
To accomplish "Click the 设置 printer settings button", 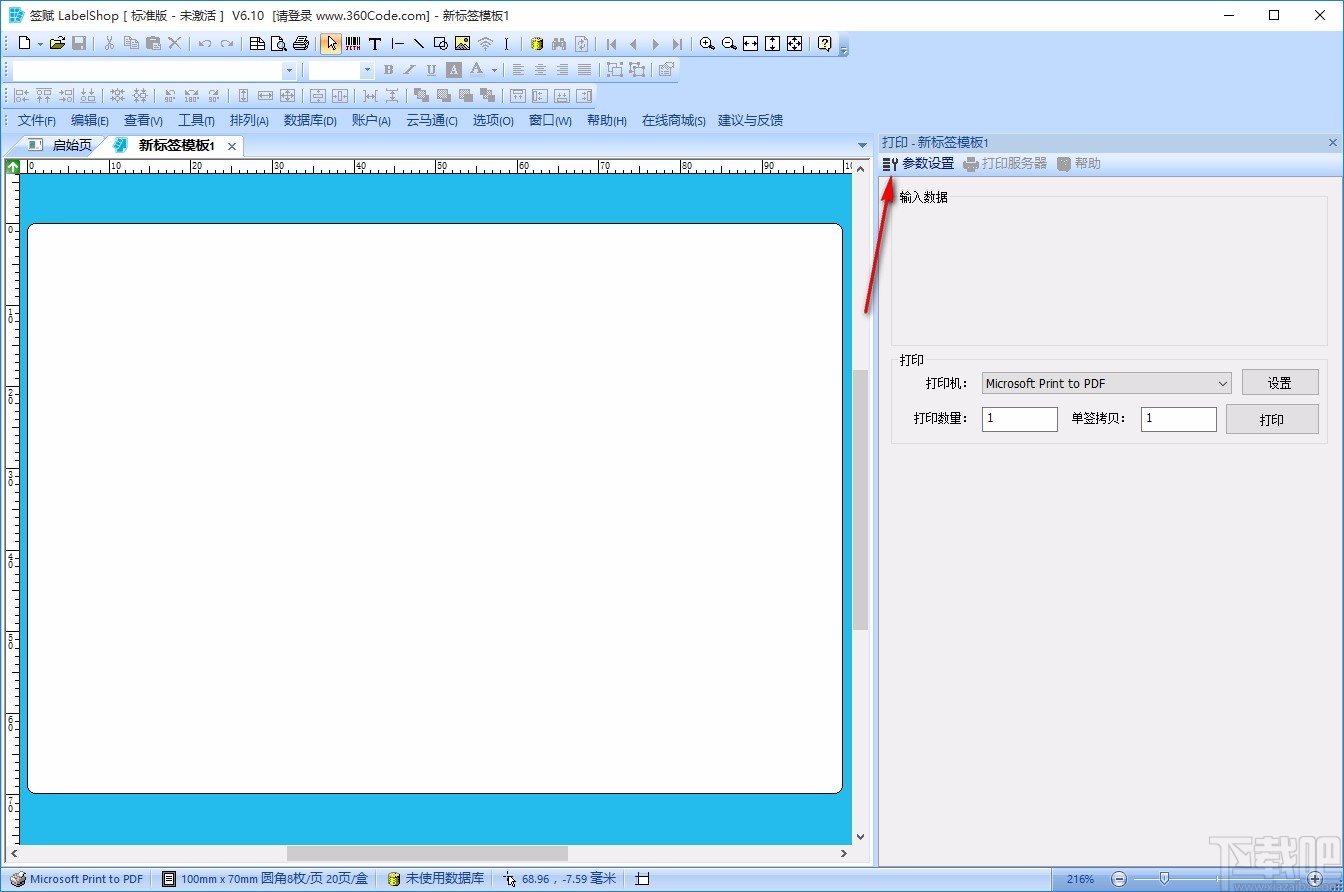I will click(1280, 383).
